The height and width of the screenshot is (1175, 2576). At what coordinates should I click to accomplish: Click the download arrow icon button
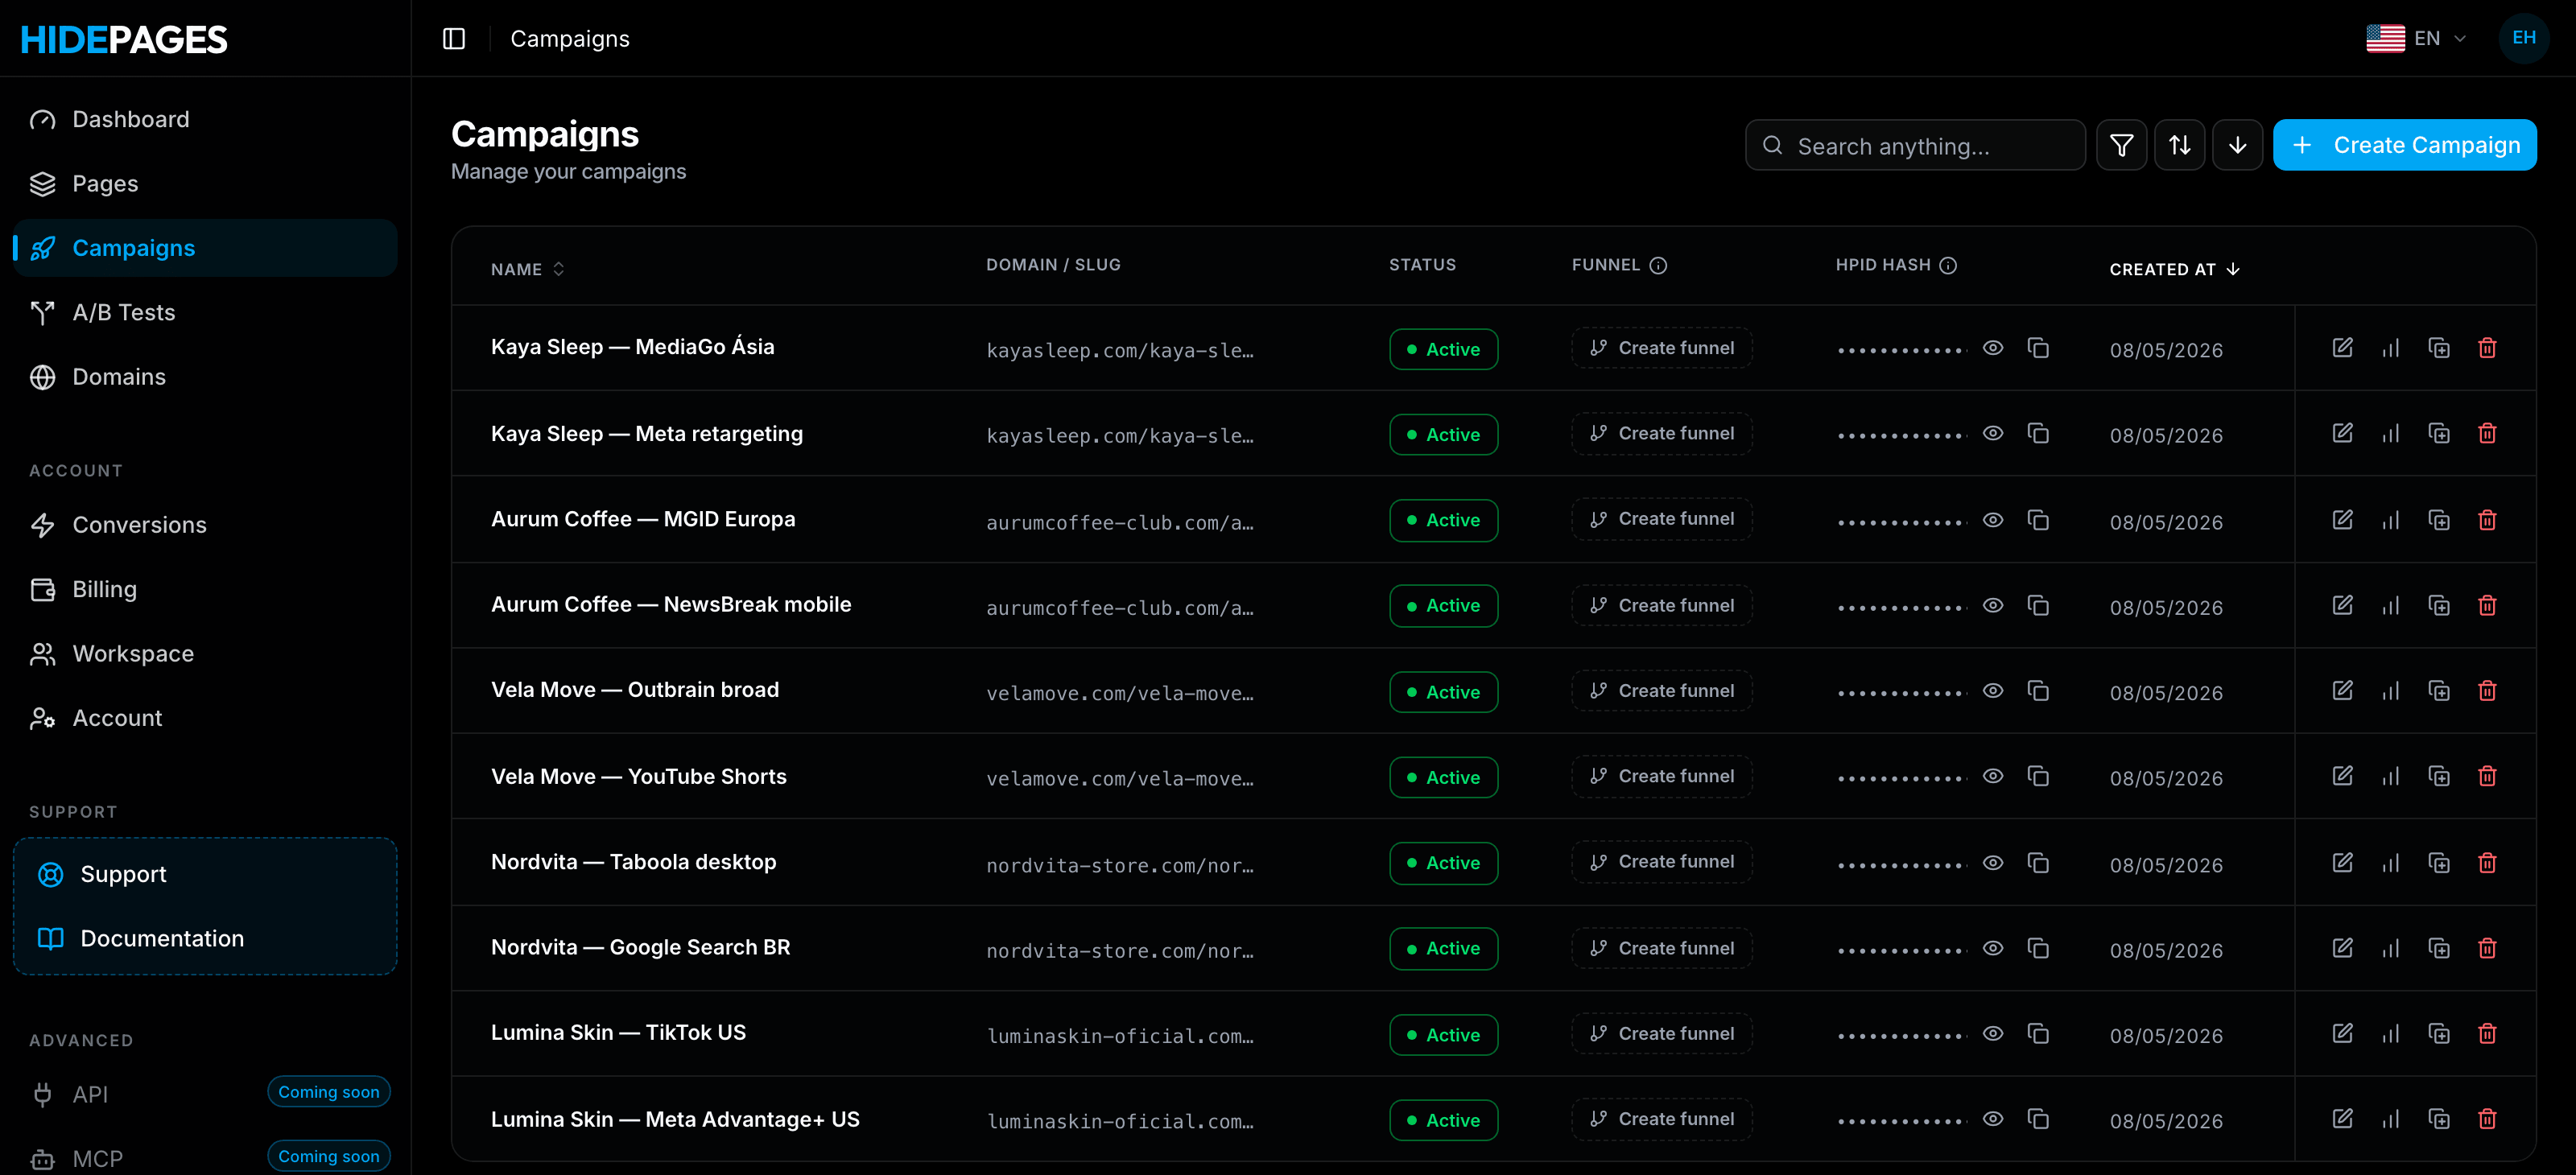pyautogui.click(x=2237, y=145)
